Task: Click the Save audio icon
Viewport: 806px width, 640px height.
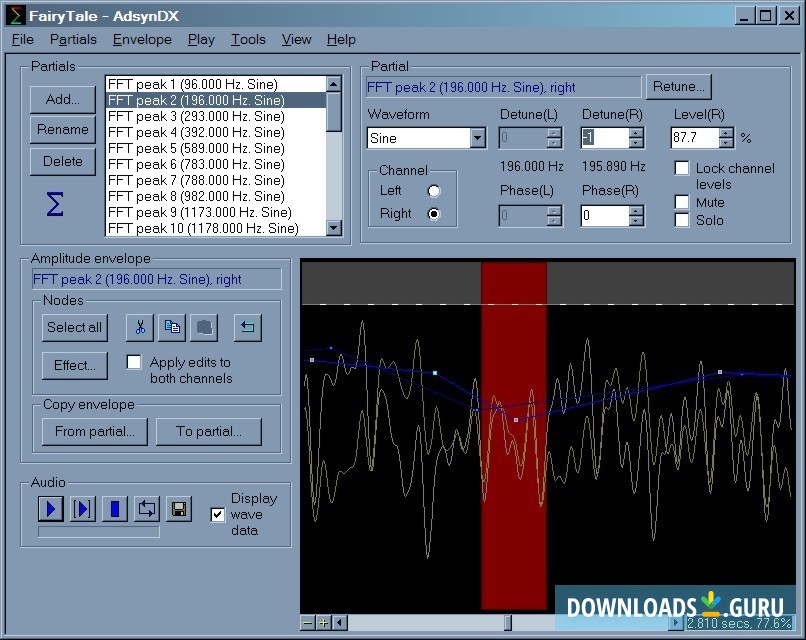Action: (180, 509)
